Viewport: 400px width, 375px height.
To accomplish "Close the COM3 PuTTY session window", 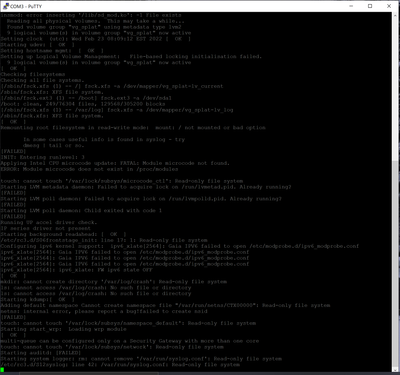I will (389, 6).
